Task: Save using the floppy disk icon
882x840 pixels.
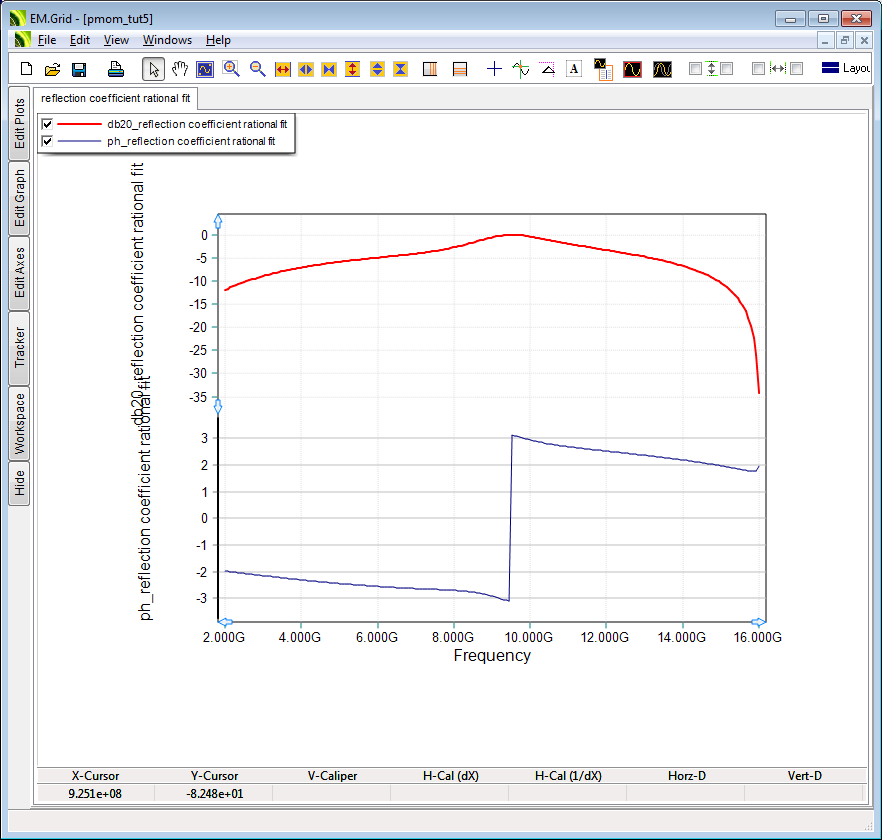Action: click(x=79, y=69)
